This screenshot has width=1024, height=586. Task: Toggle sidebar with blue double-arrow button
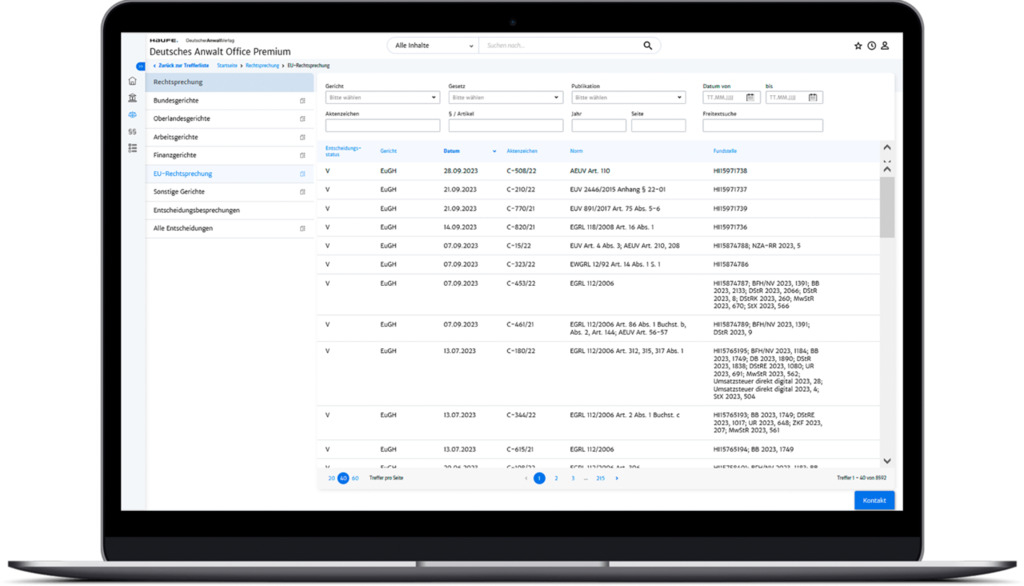click(140, 66)
